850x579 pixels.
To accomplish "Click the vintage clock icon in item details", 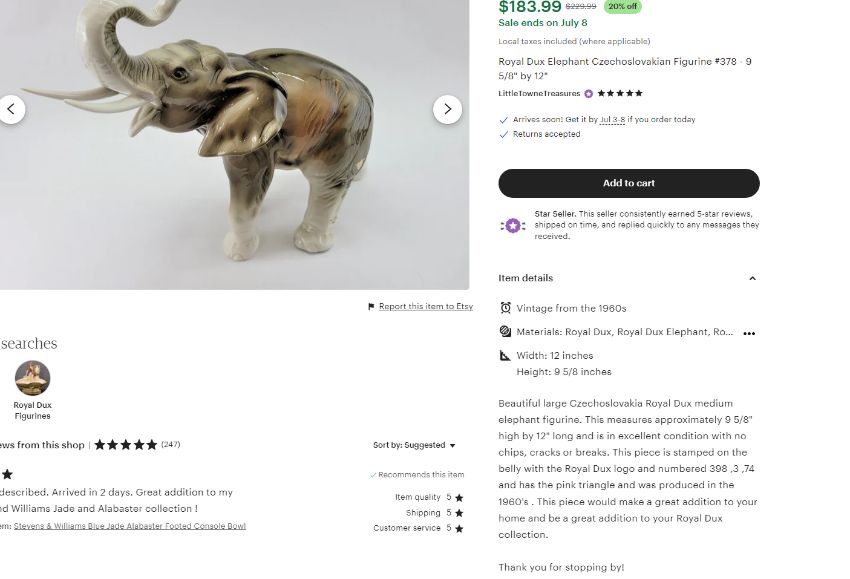I will tap(505, 308).
